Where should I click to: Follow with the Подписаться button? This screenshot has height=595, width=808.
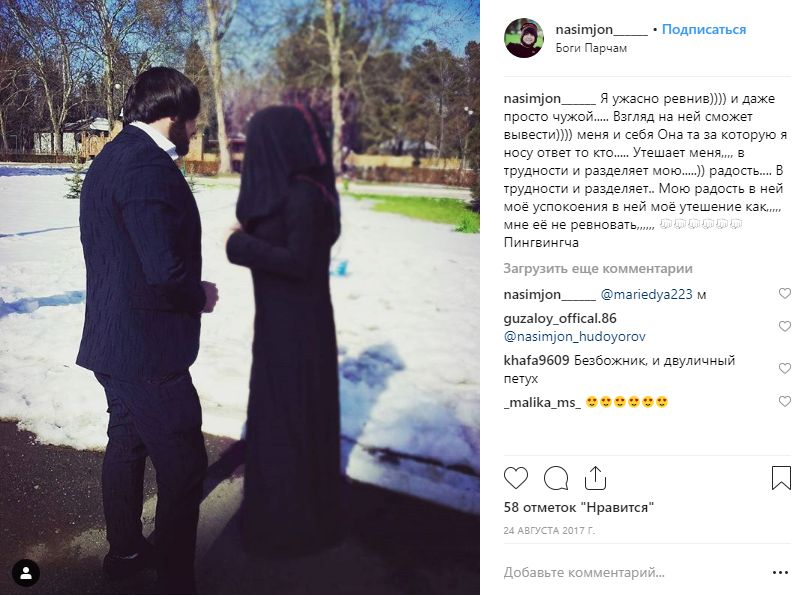pos(704,29)
